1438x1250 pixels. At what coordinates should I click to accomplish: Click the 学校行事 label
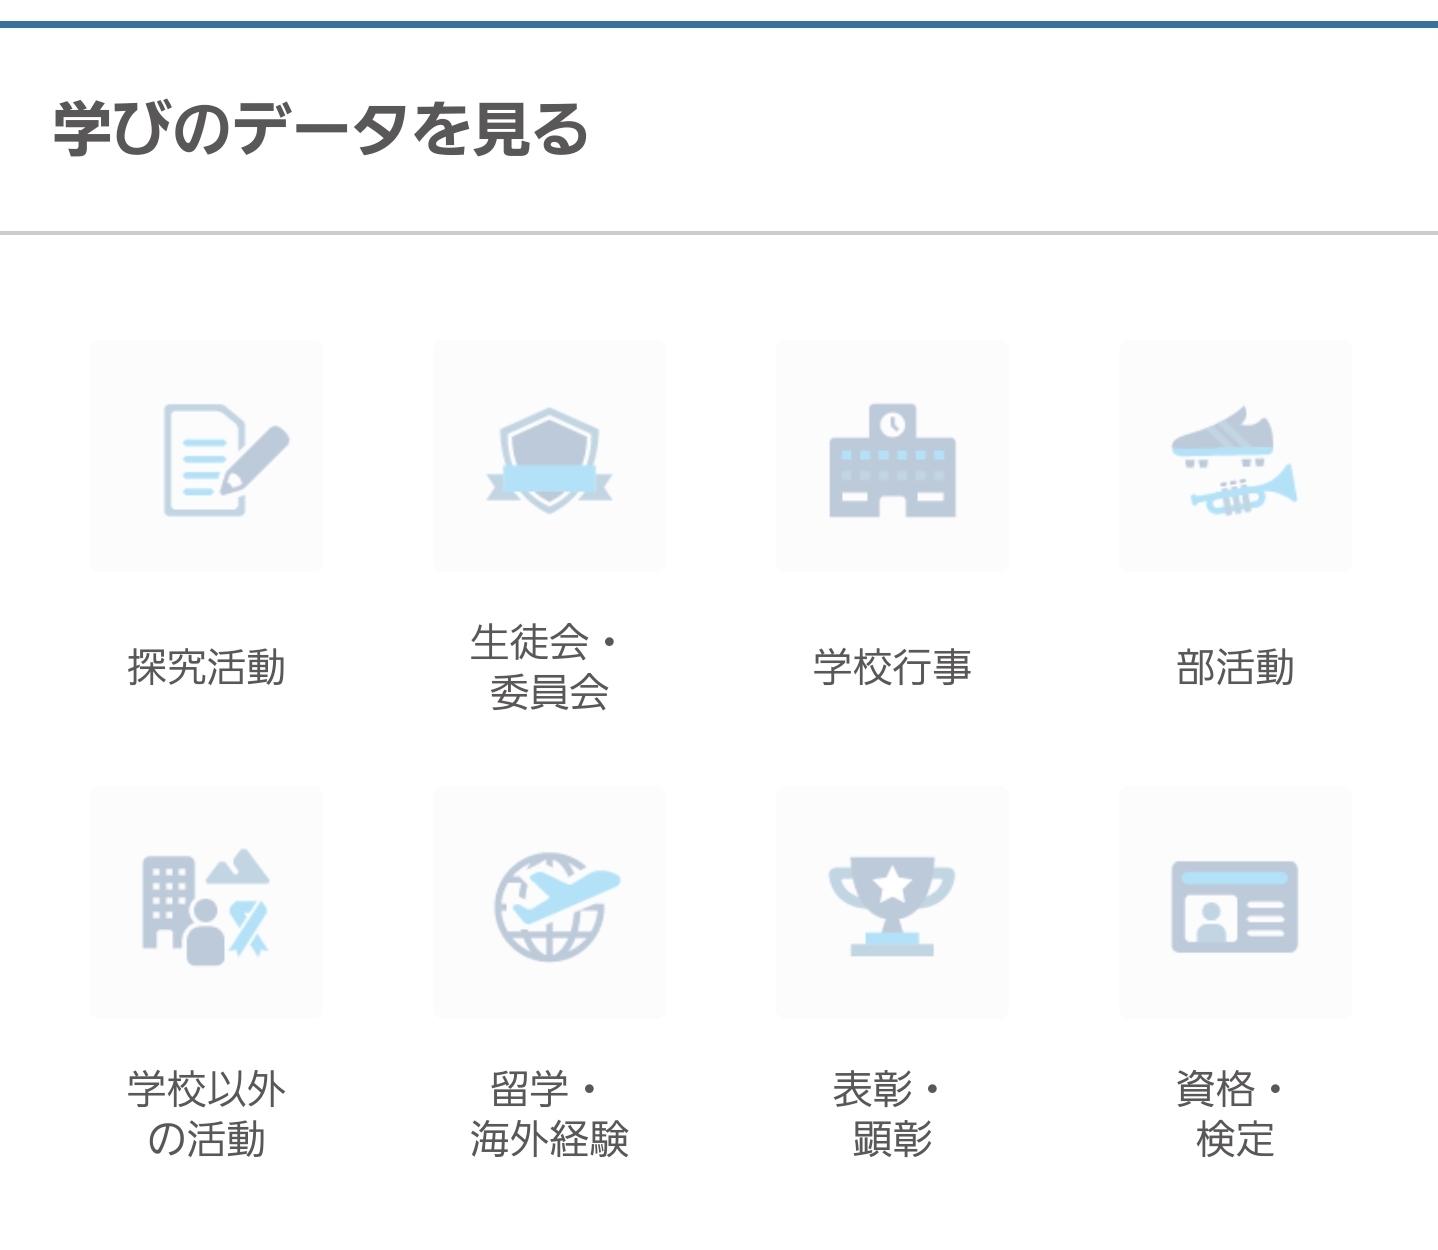[x=892, y=667]
